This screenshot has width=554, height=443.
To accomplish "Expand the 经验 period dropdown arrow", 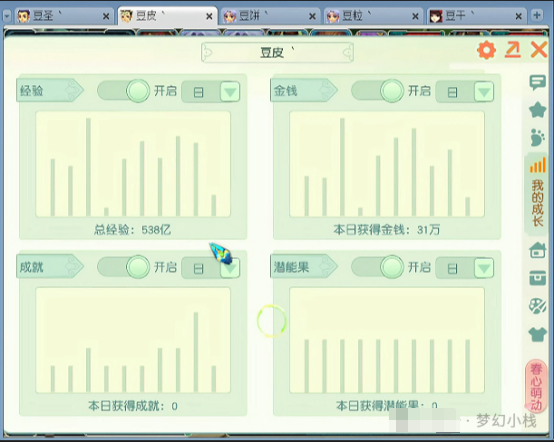I will point(230,92).
